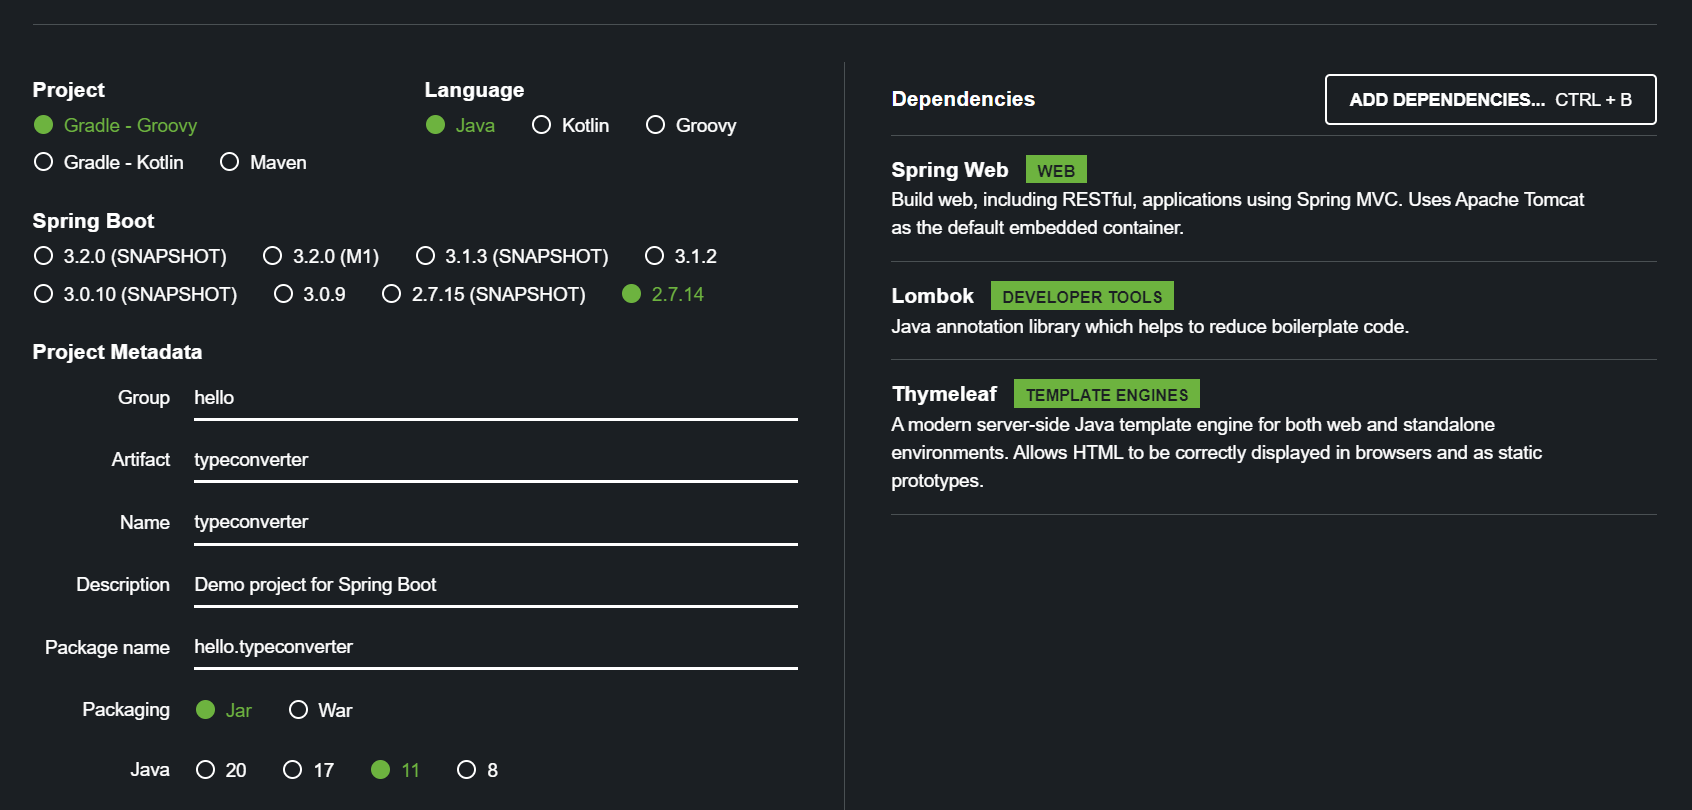This screenshot has height=810, width=1692.
Task: Pick Groovy as the language
Action: click(691, 125)
